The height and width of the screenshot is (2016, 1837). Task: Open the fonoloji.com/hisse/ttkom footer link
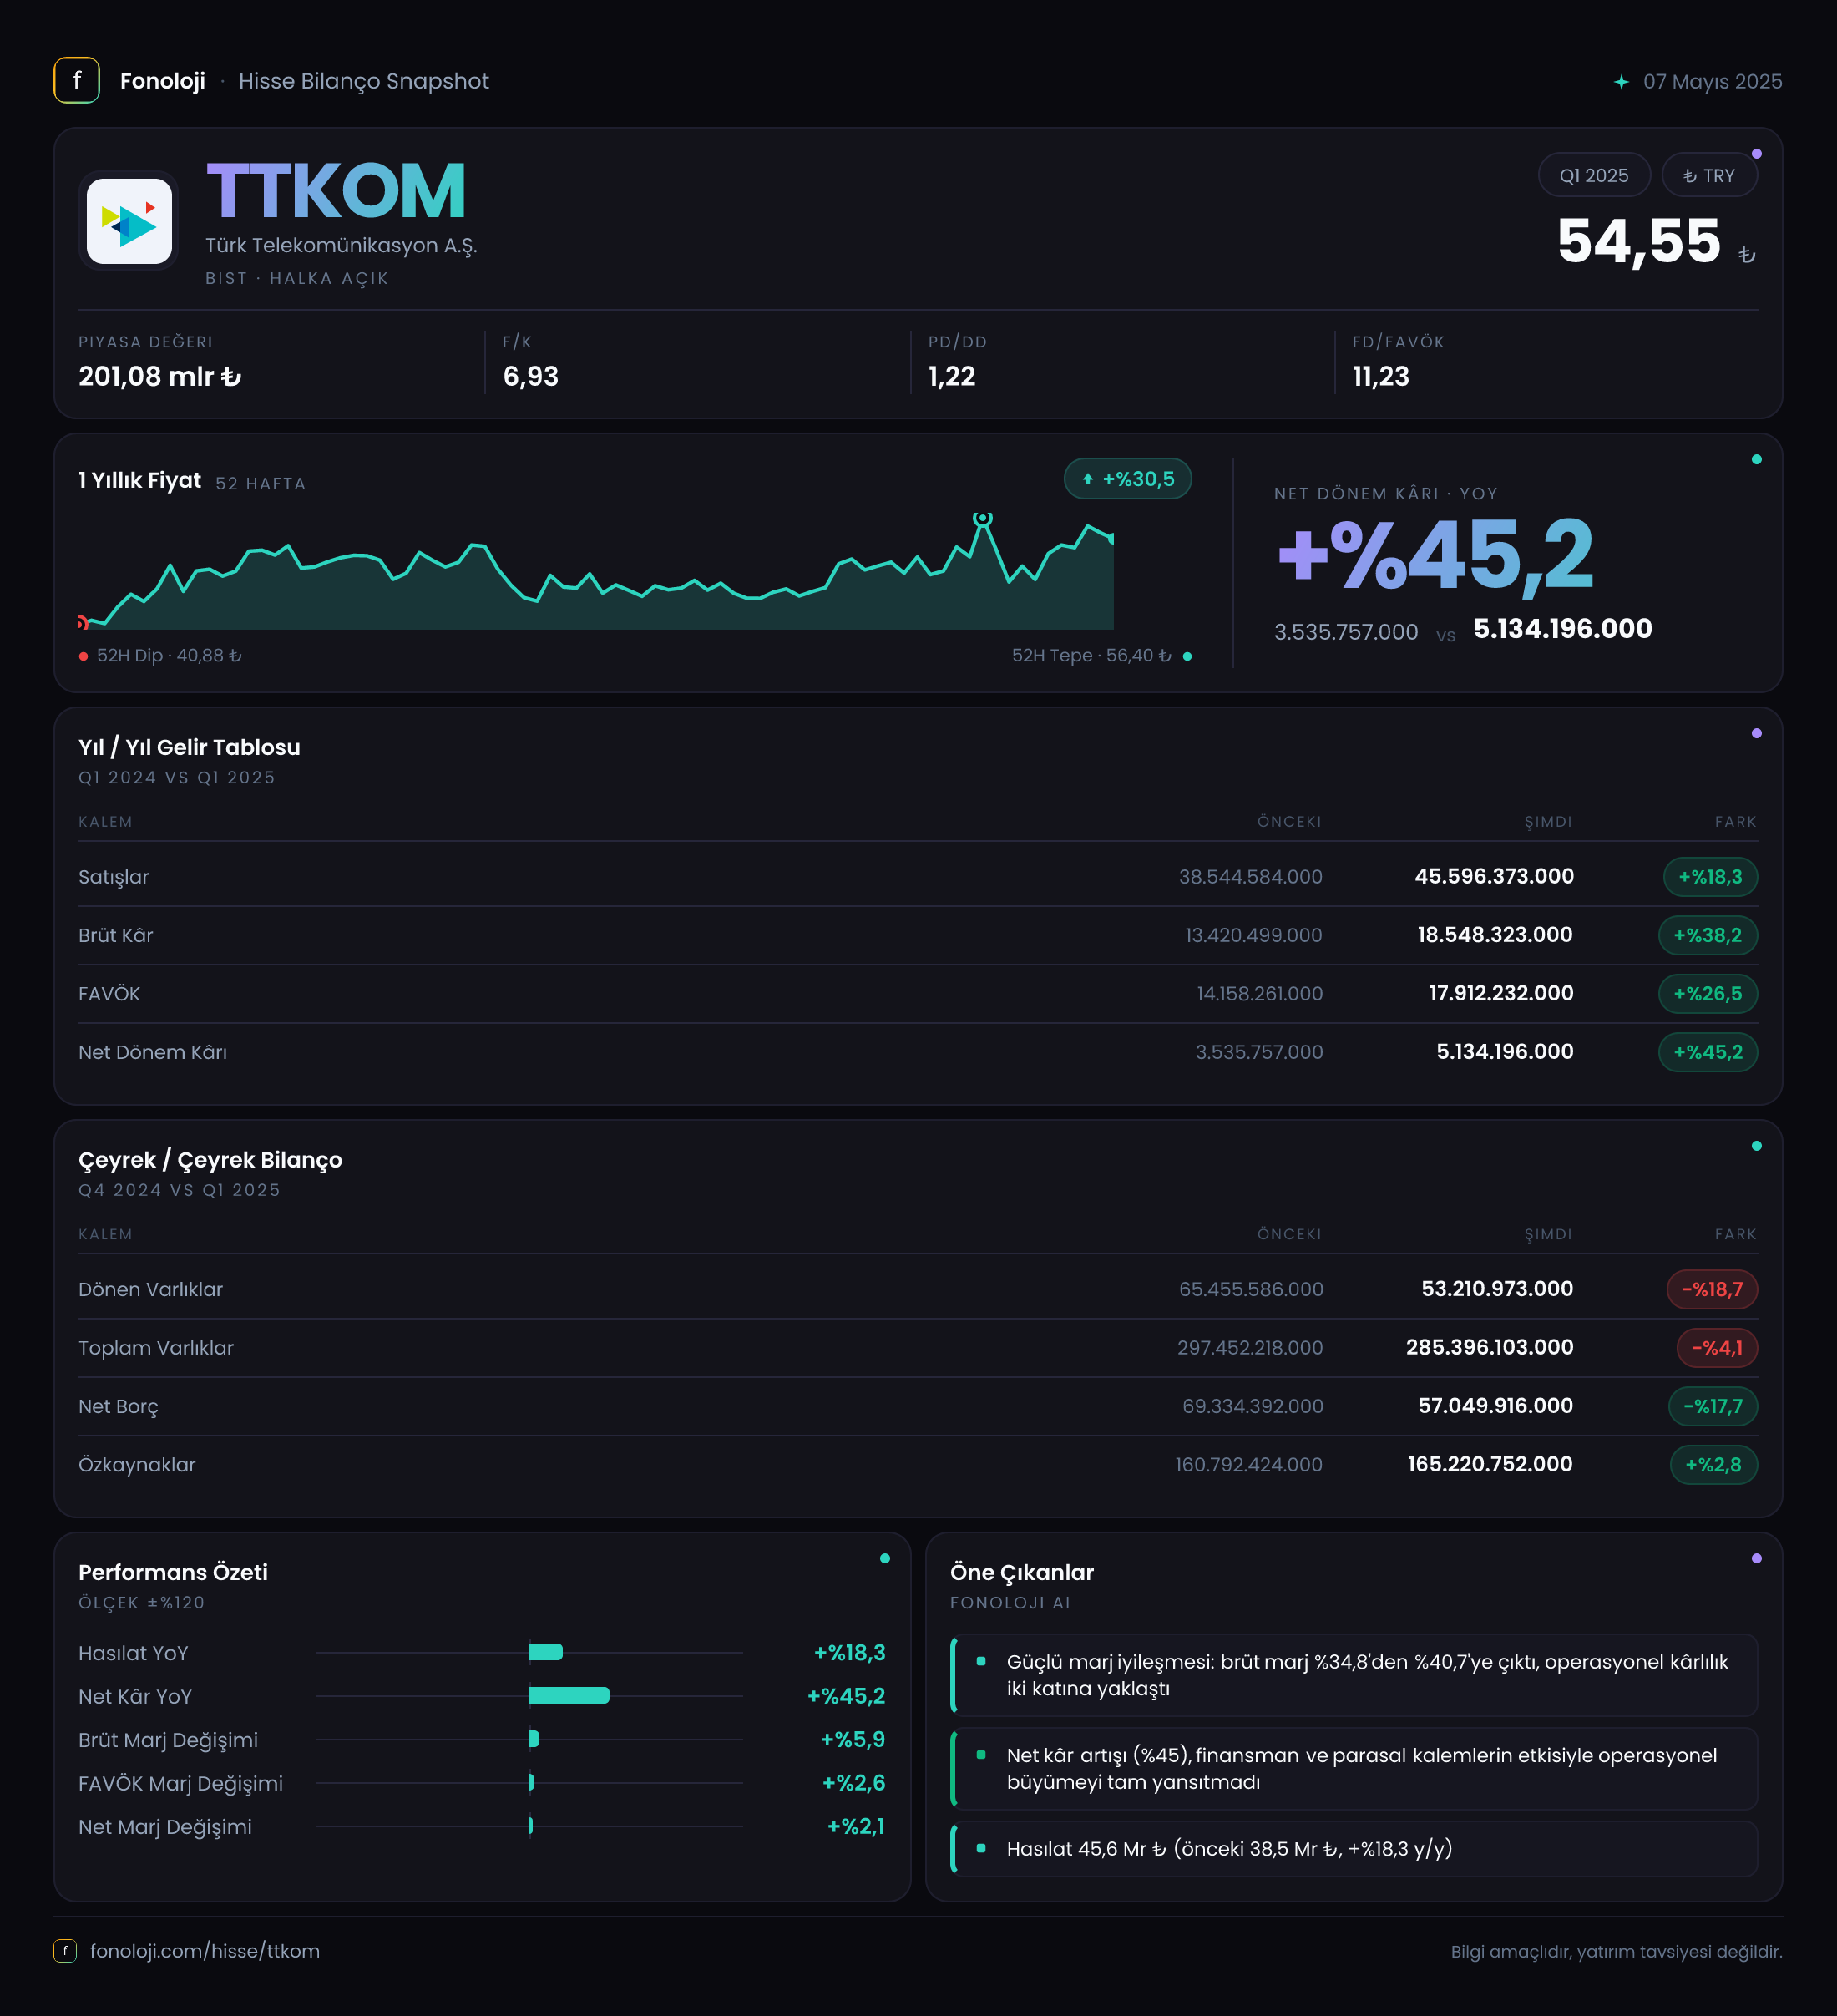(205, 1950)
